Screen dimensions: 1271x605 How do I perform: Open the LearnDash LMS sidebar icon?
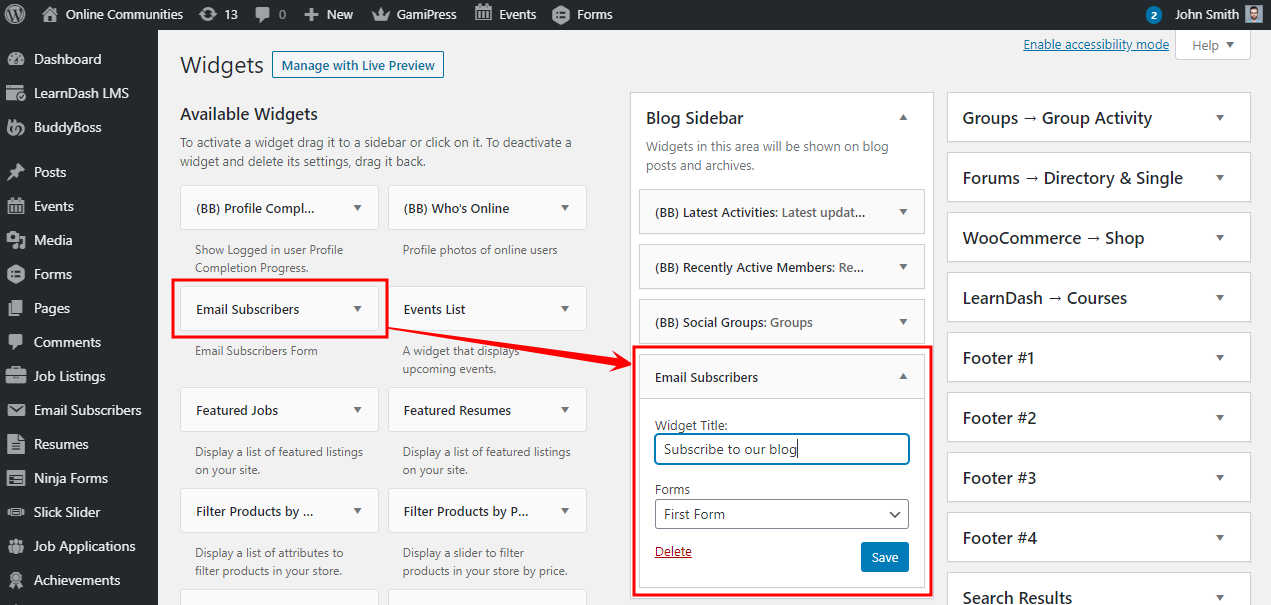[x=22, y=93]
